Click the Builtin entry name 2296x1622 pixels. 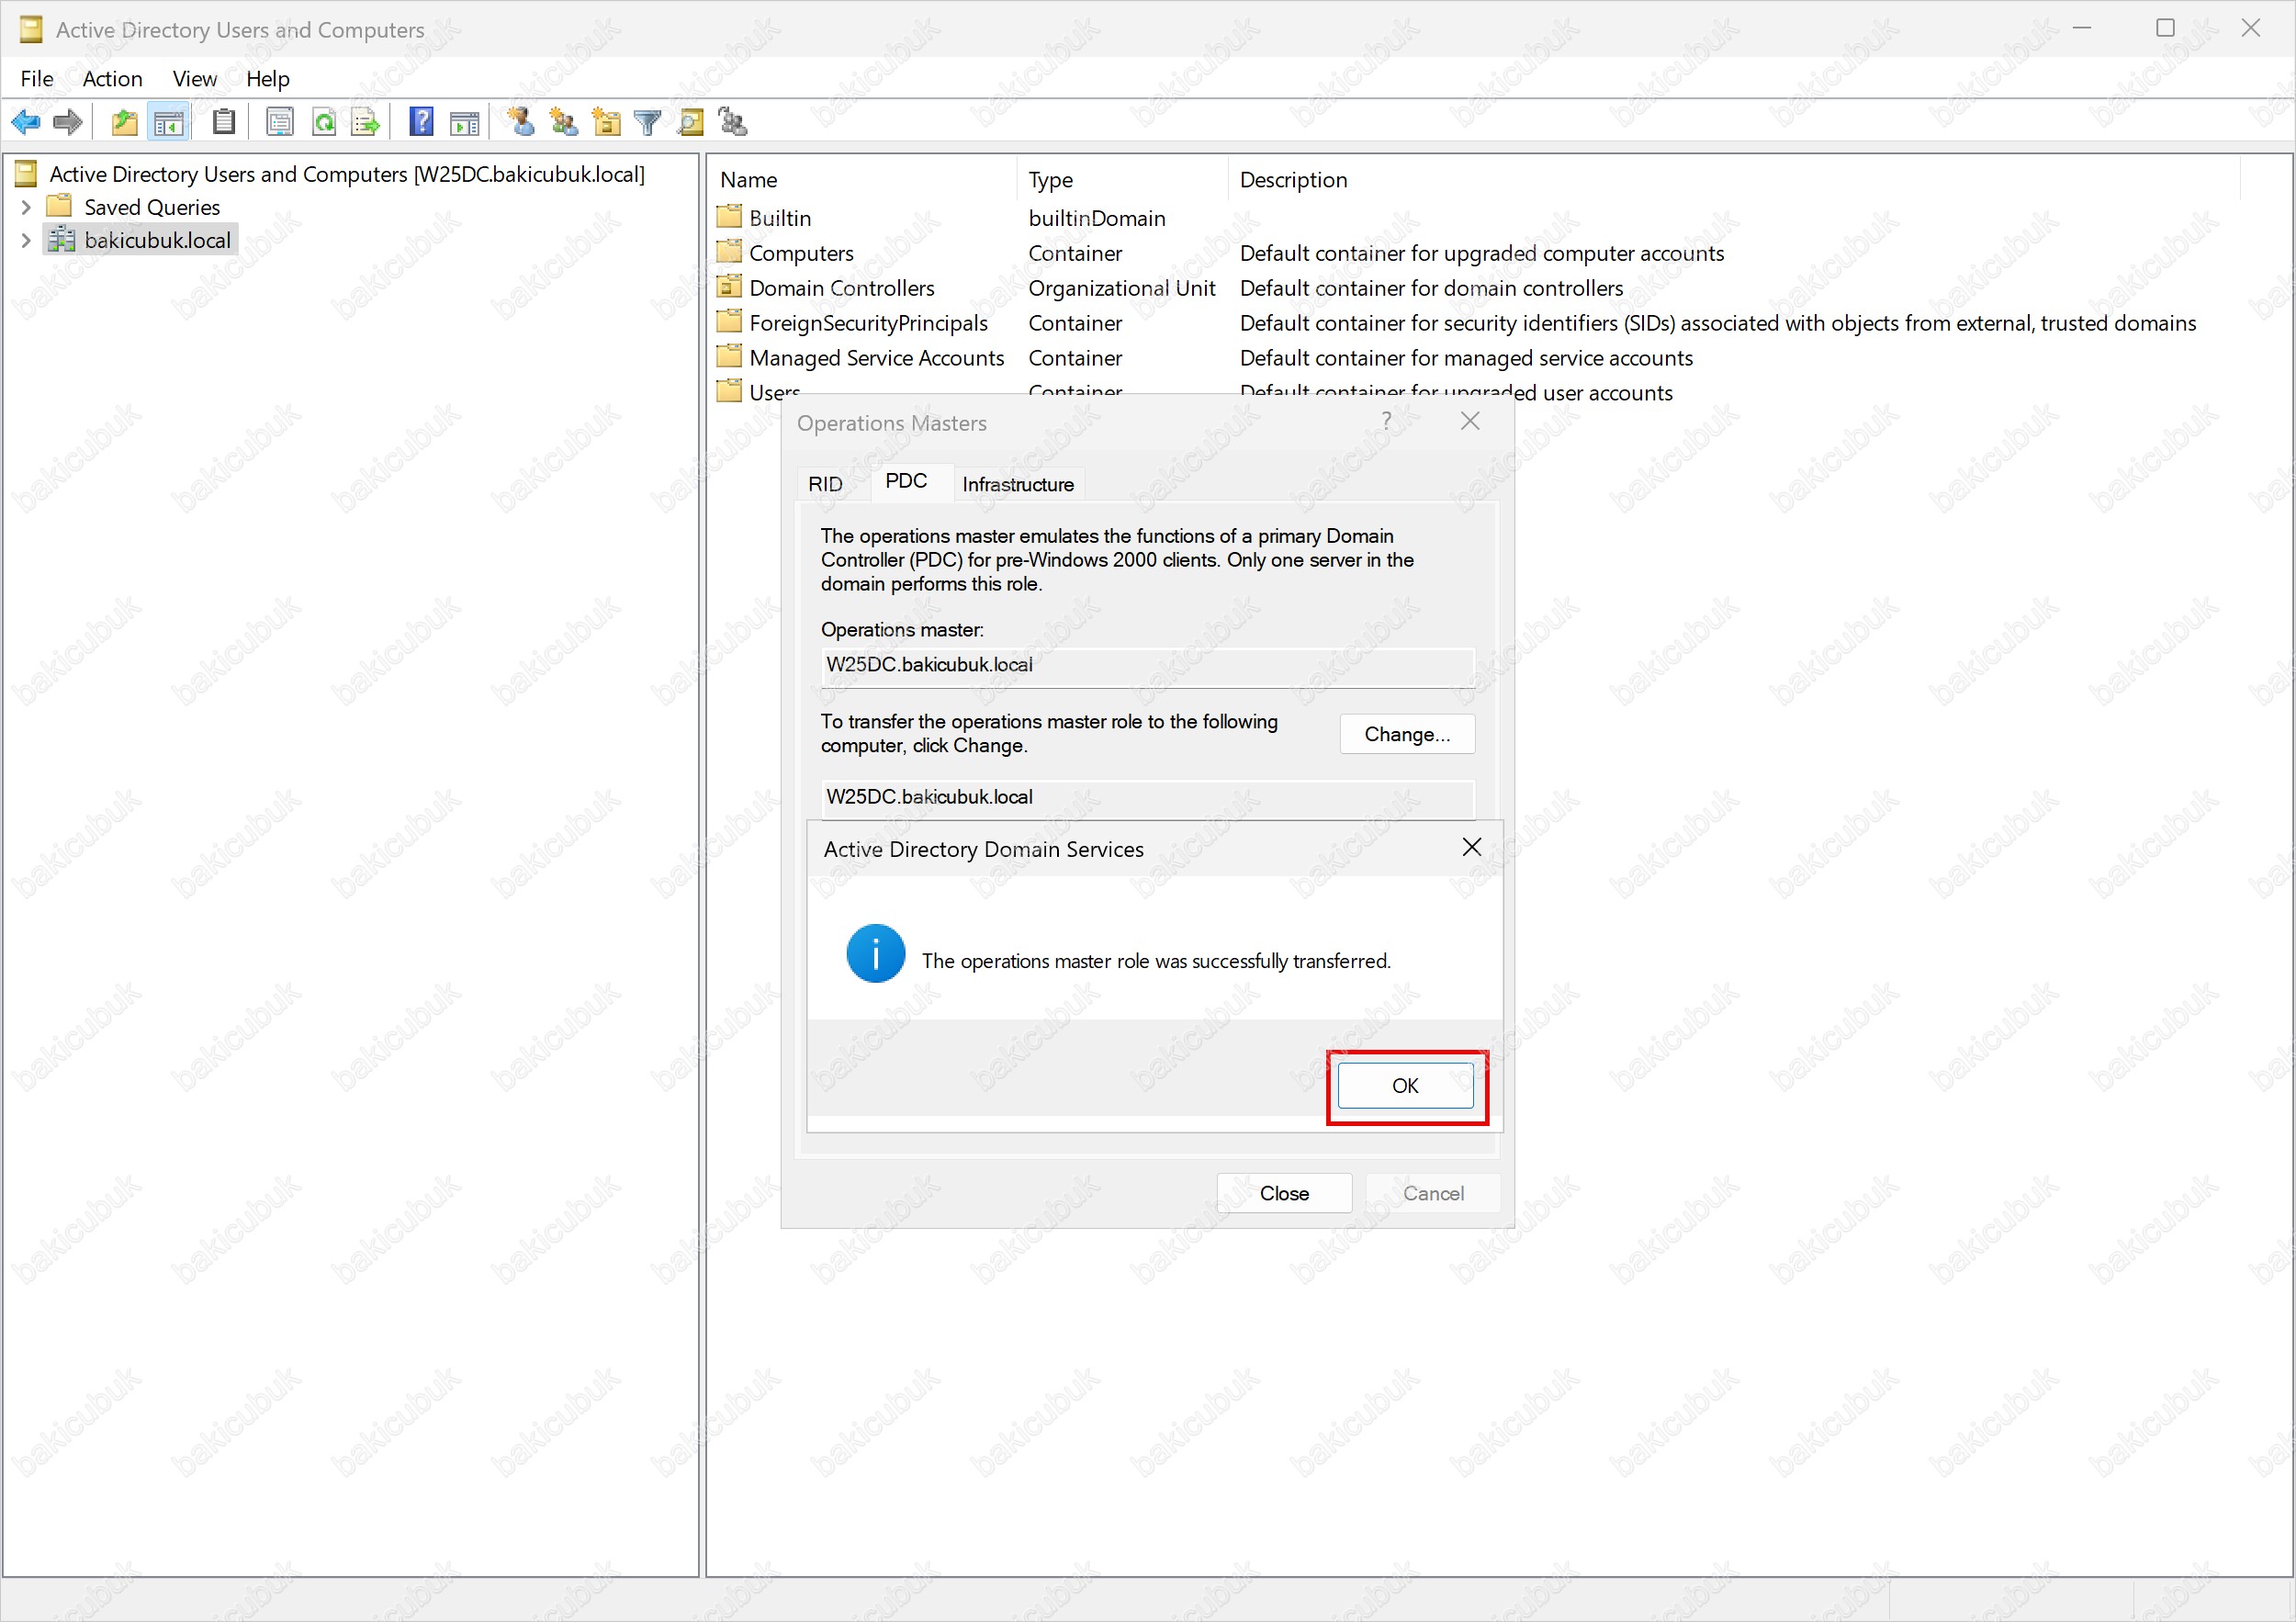point(780,218)
